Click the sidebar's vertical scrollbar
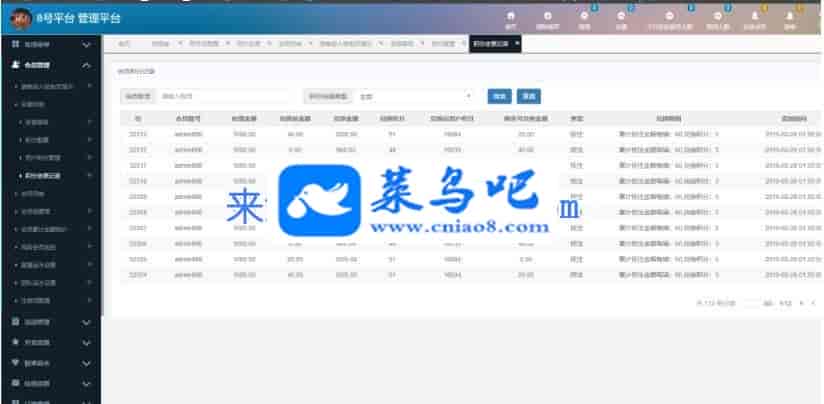Image resolution: width=824 pixels, height=404 pixels. pyautogui.click(x=102, y=176)
